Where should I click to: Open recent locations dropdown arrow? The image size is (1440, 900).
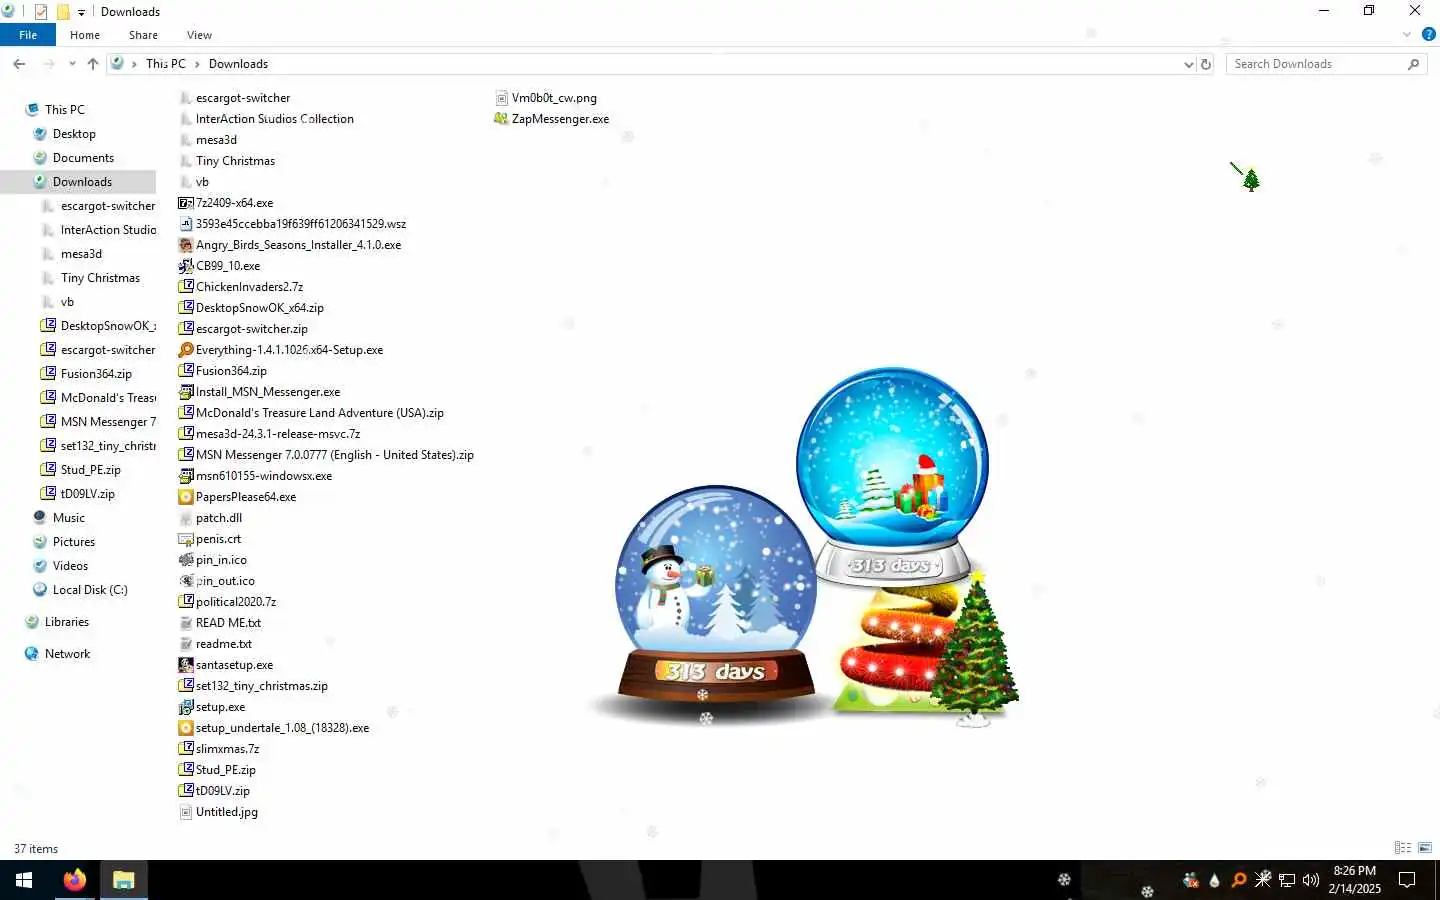tap(72, 64)
